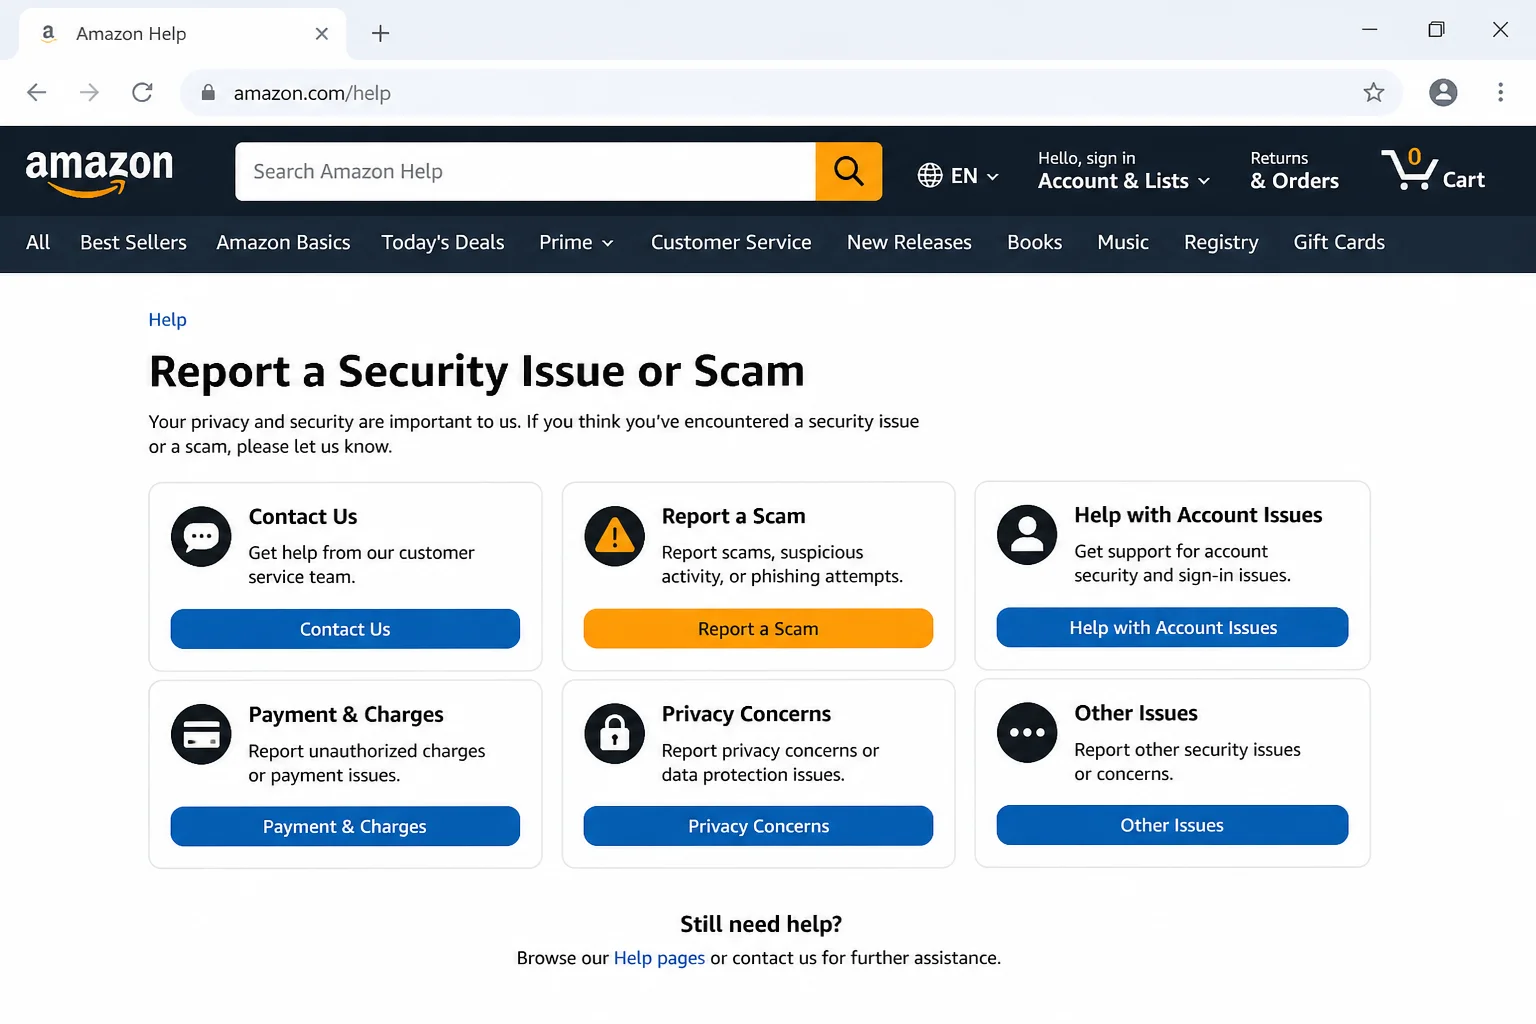This screenshot has height=1024, width=1536.
Task: Click the Still need help? text
Action: (761, 924)
